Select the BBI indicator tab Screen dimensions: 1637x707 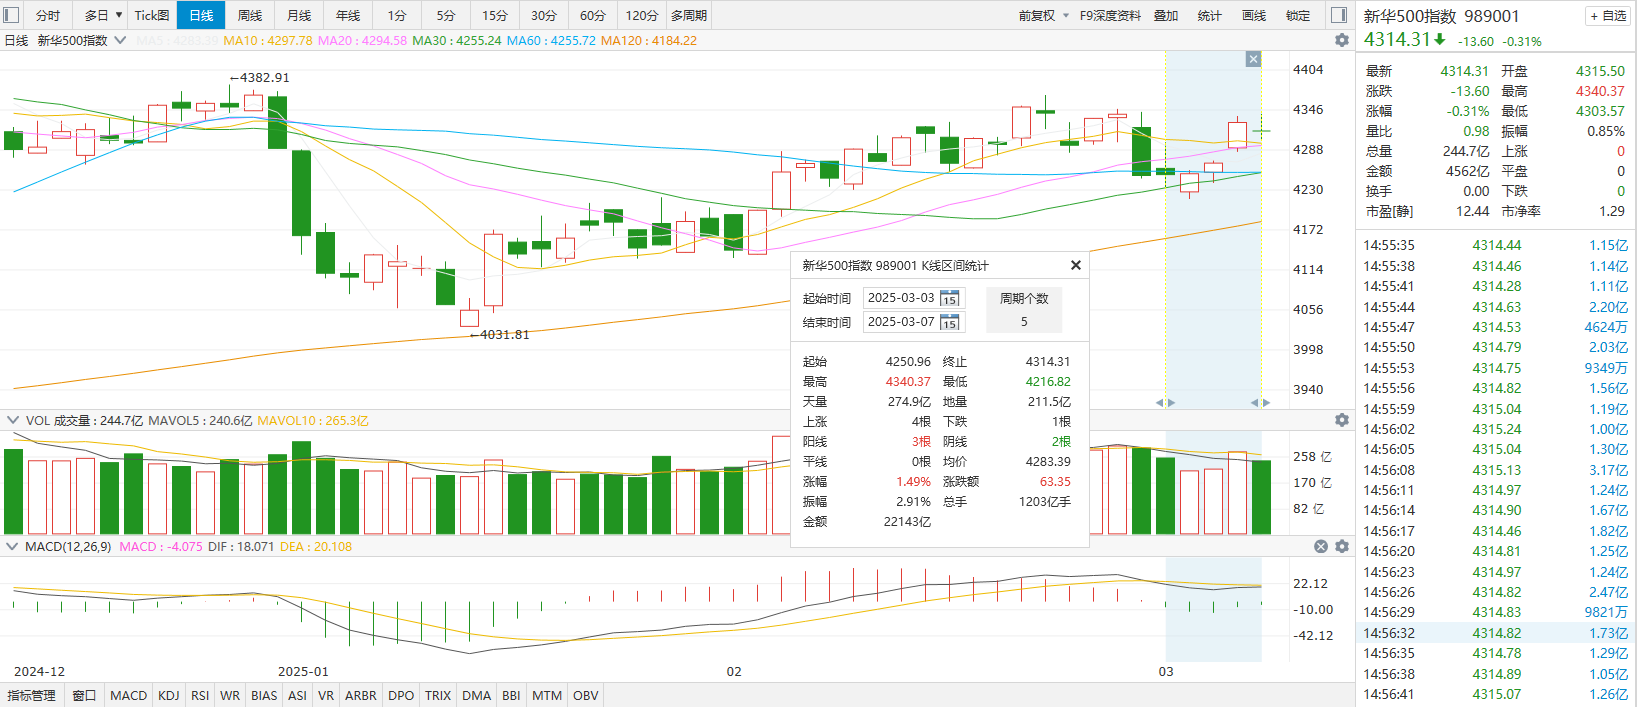pos(511,695)
